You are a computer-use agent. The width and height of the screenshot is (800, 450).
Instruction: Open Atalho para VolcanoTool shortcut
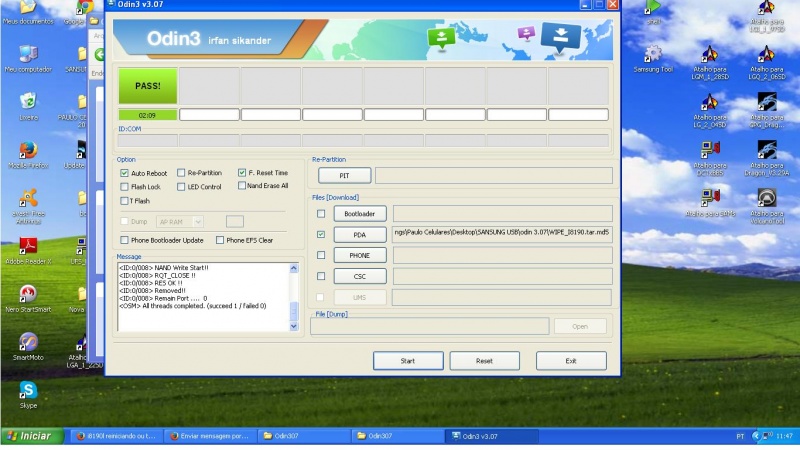pyautogui.click(x=767, y=206)
